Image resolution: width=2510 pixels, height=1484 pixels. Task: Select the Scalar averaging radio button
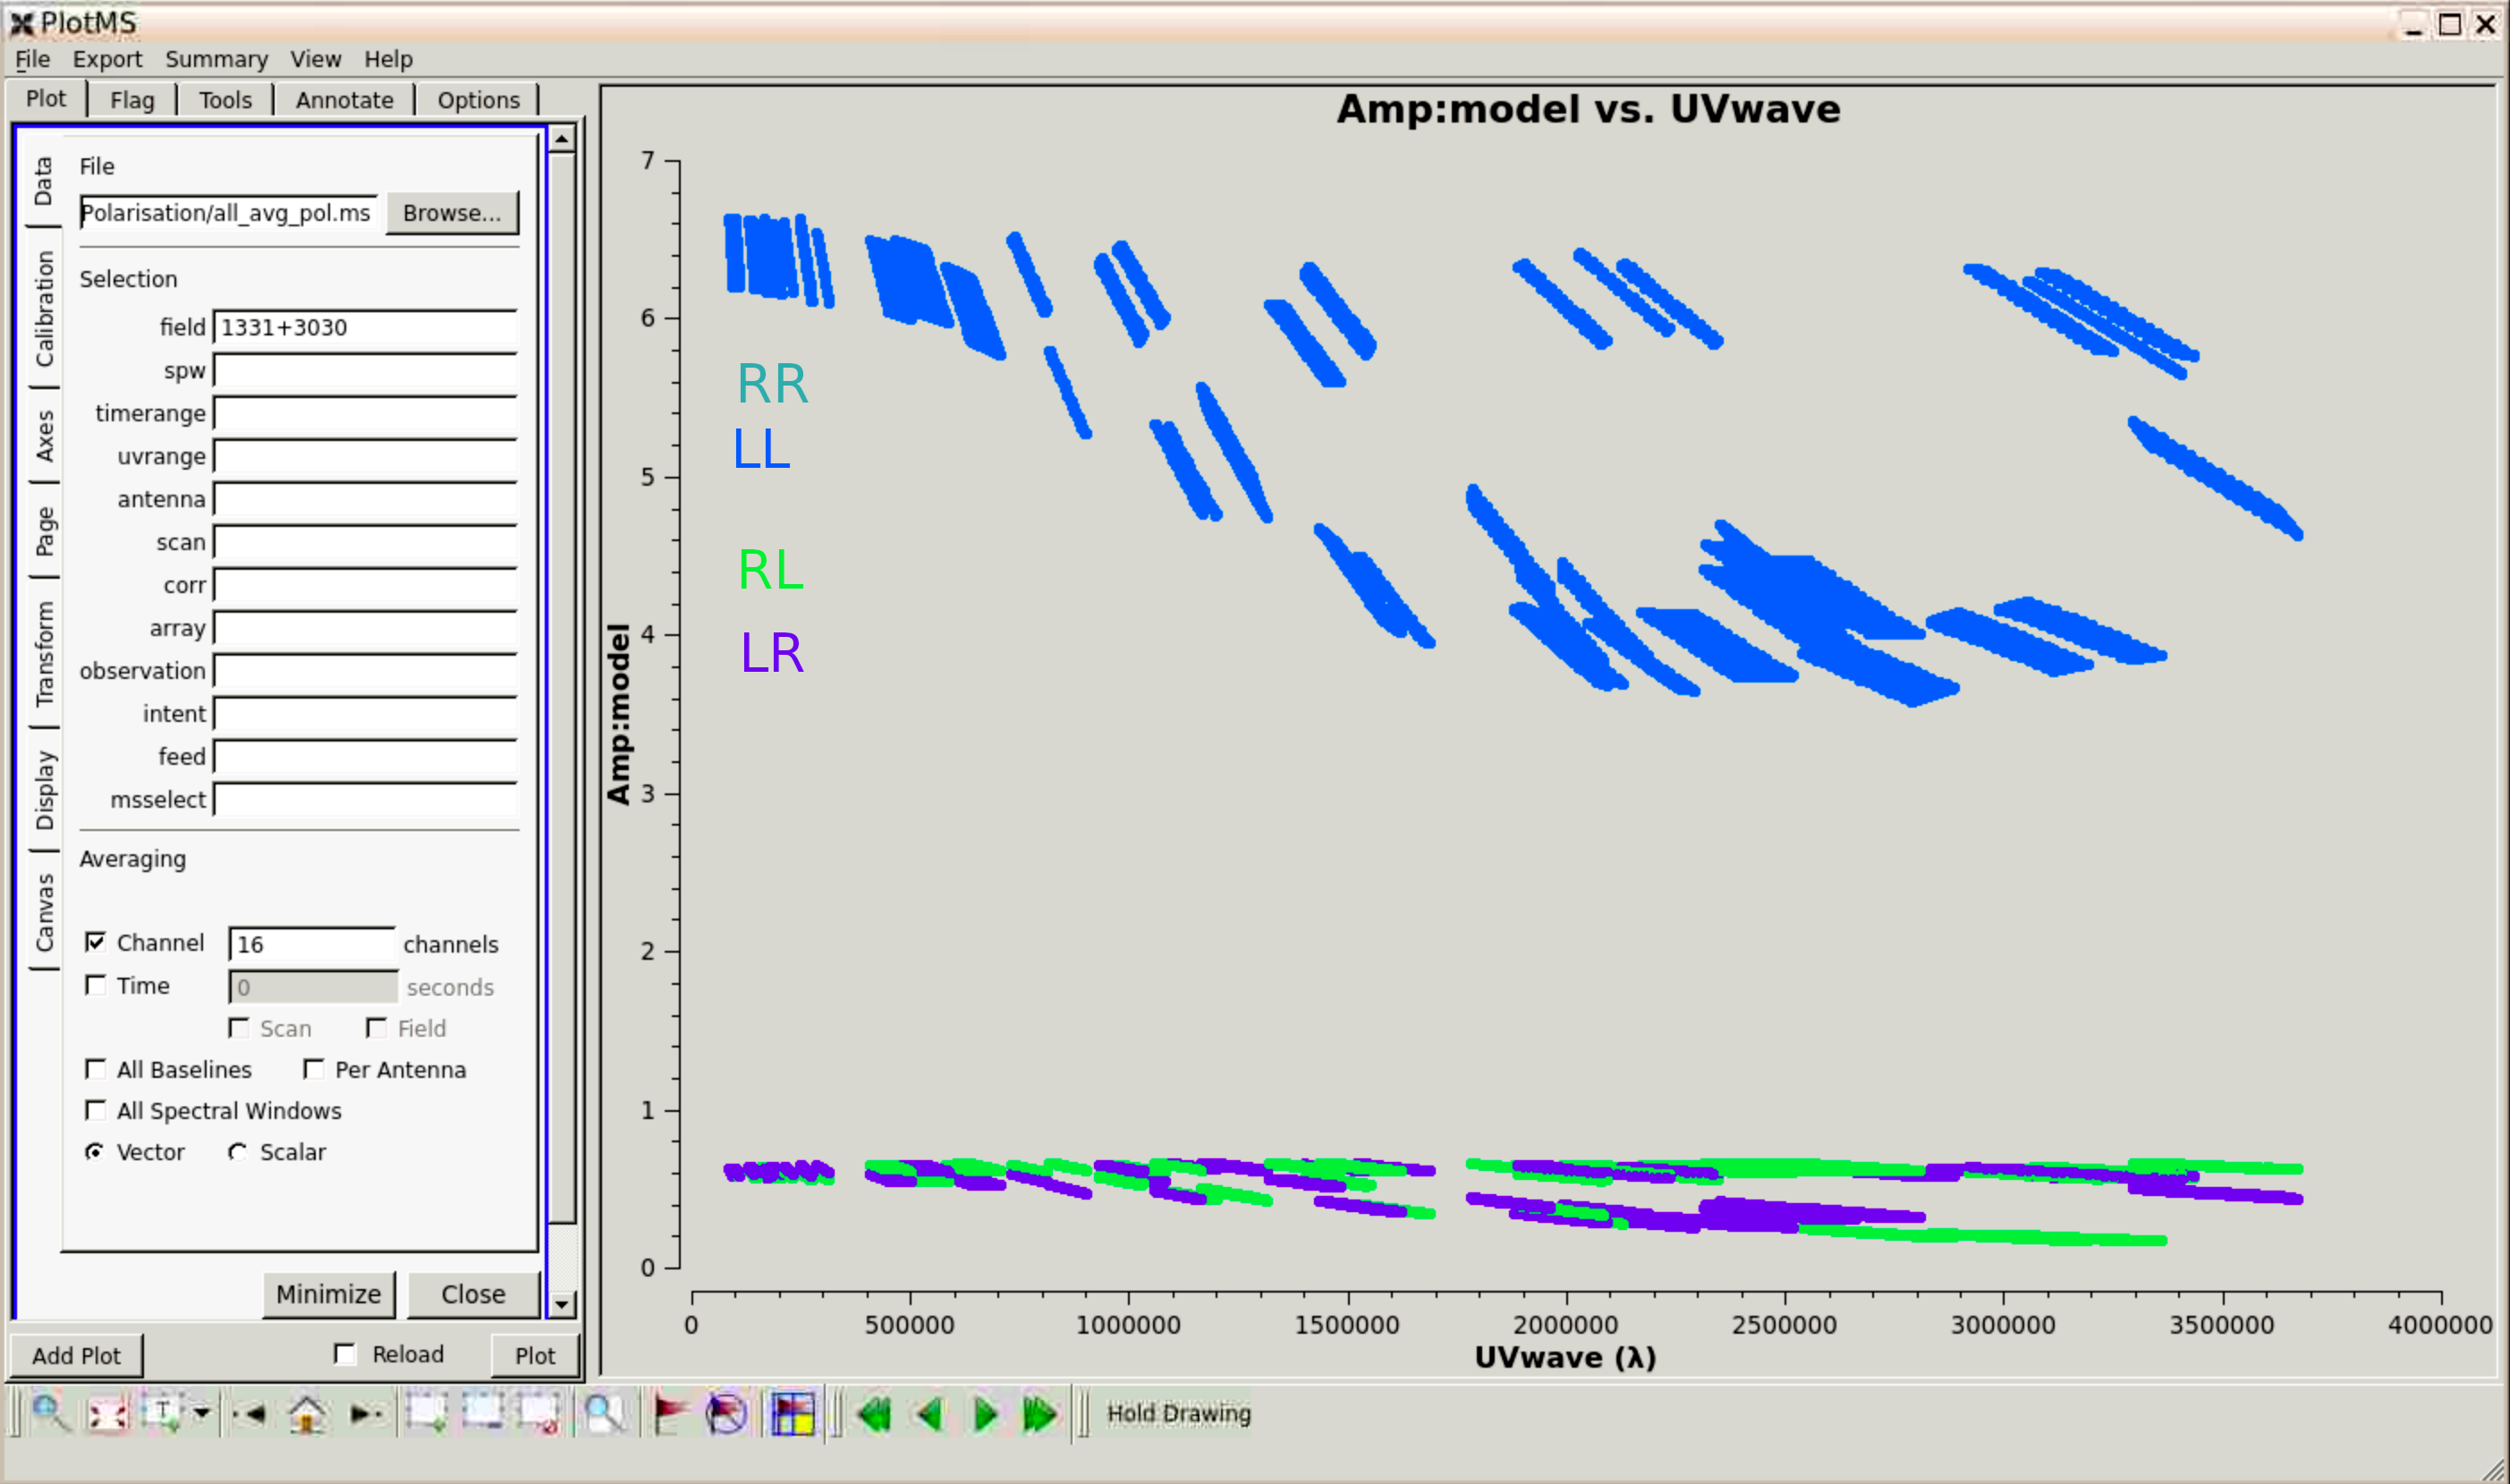point(237,1152)
